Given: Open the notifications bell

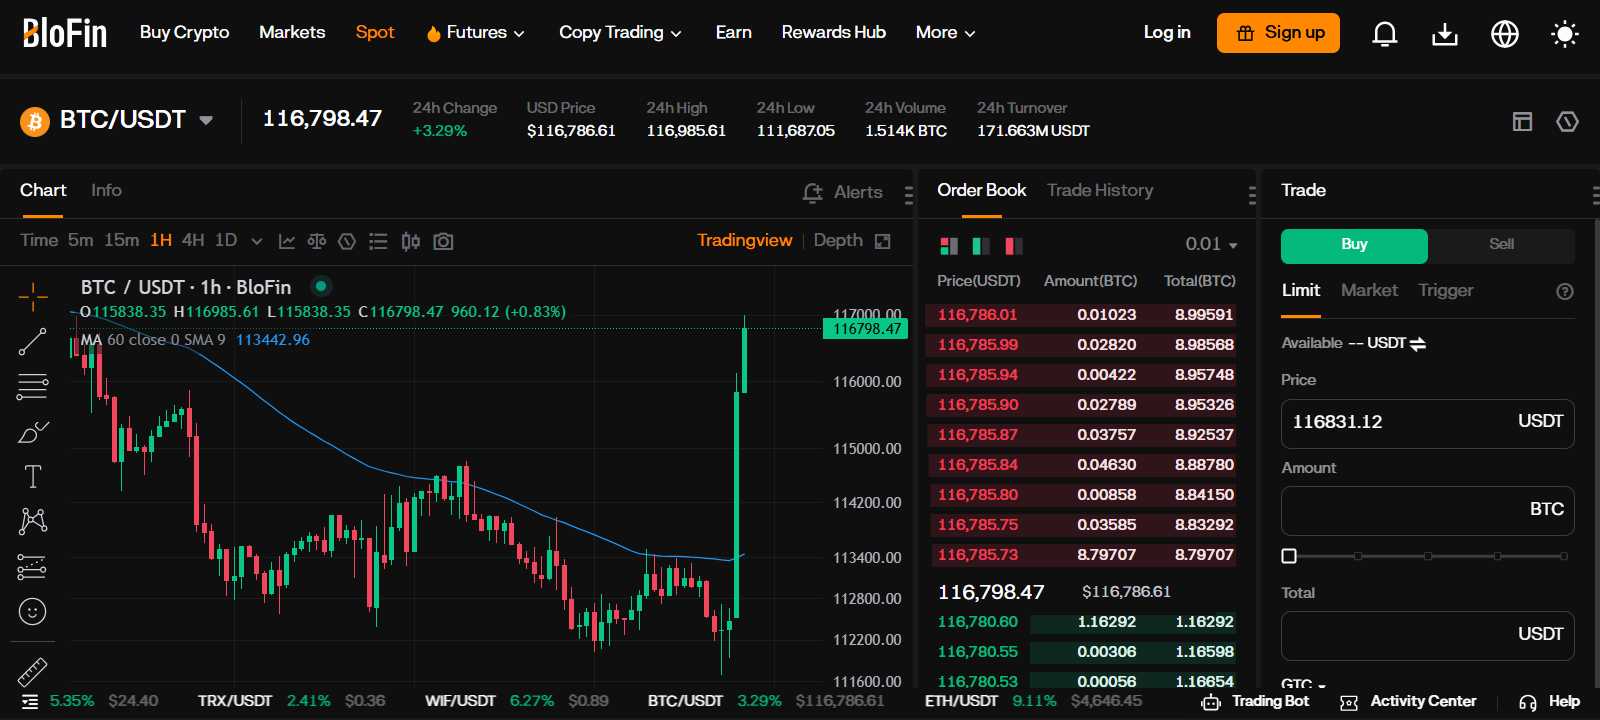Looking at the screenshot, I should [x=1384, y=34].
